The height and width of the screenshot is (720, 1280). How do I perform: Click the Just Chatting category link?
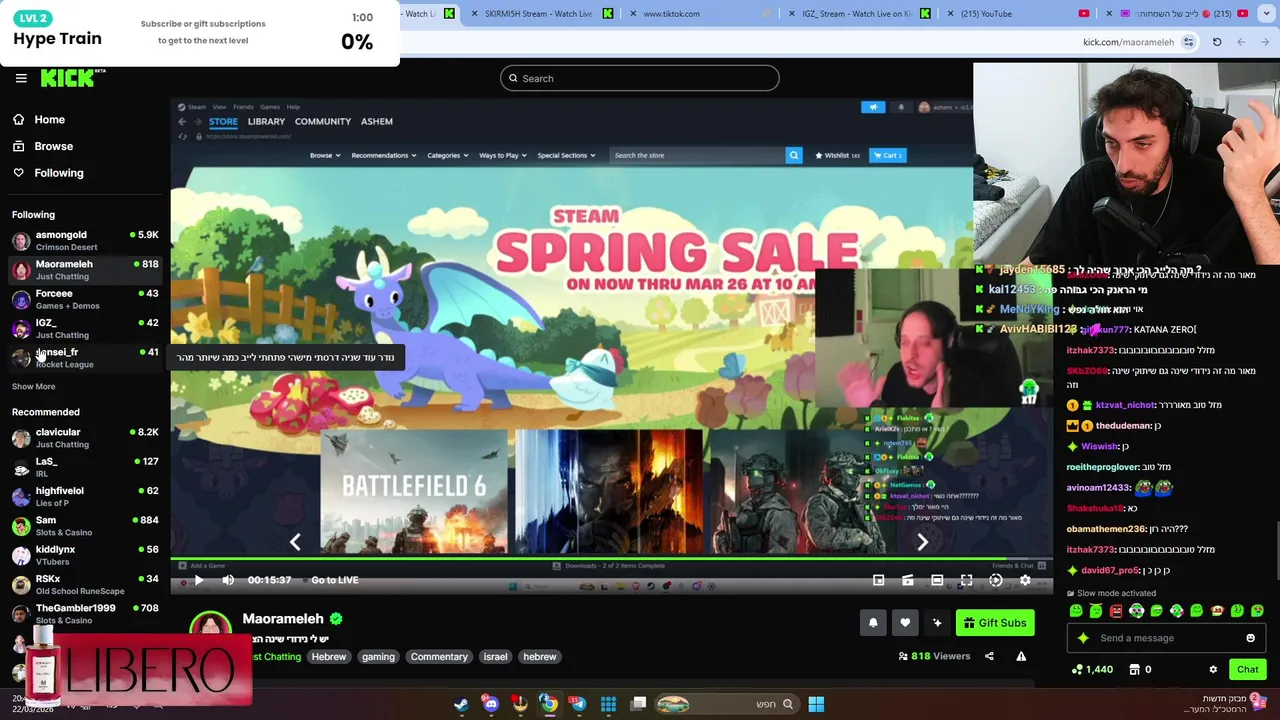276,657
